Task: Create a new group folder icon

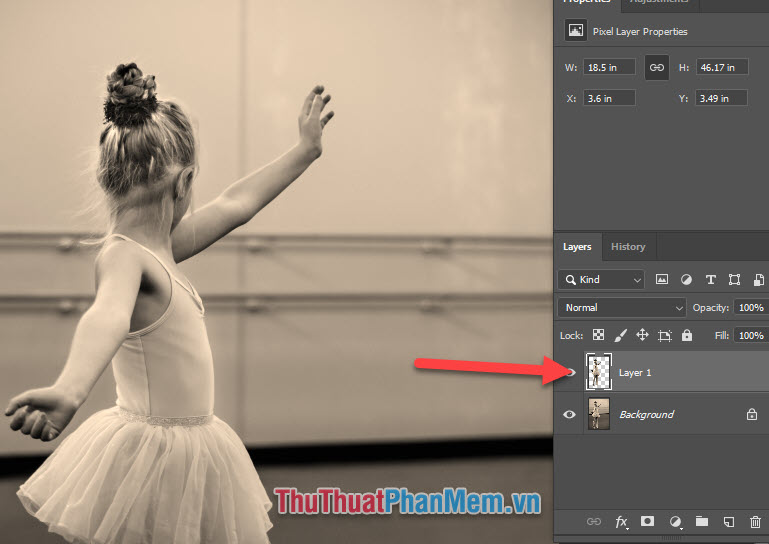Action: pyautogui.click(x=702, y=521)
